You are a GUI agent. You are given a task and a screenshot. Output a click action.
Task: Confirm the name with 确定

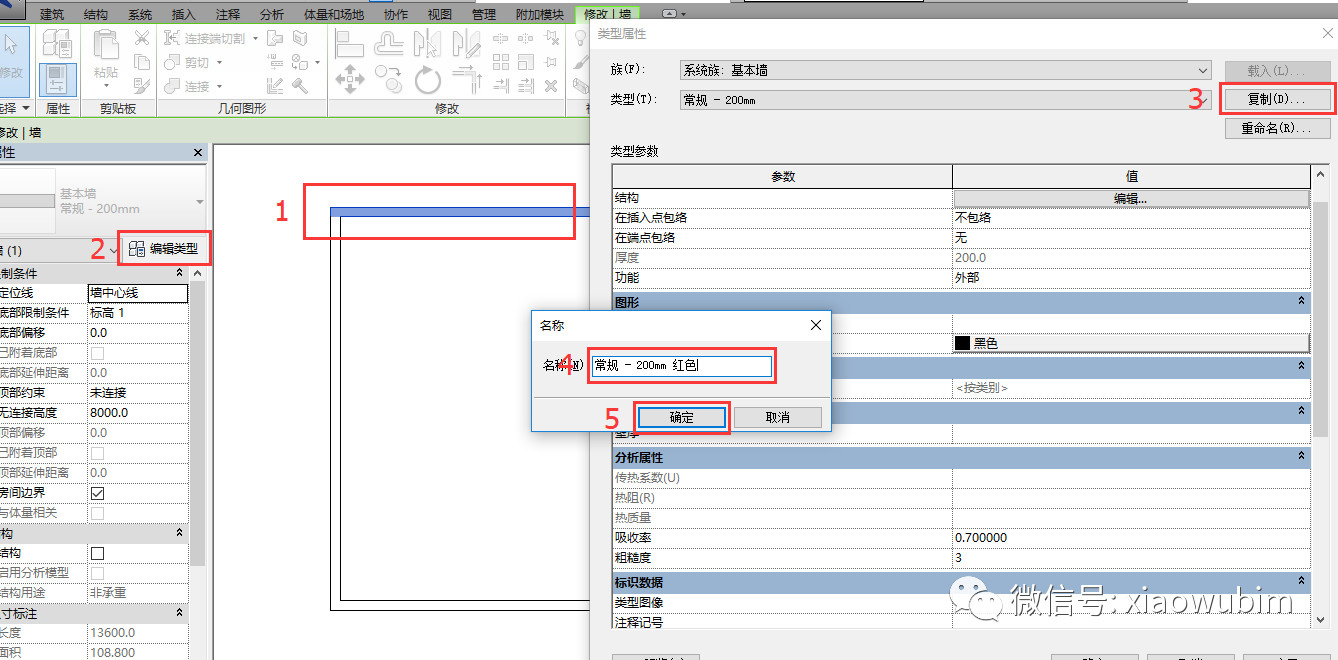point(682,417)
